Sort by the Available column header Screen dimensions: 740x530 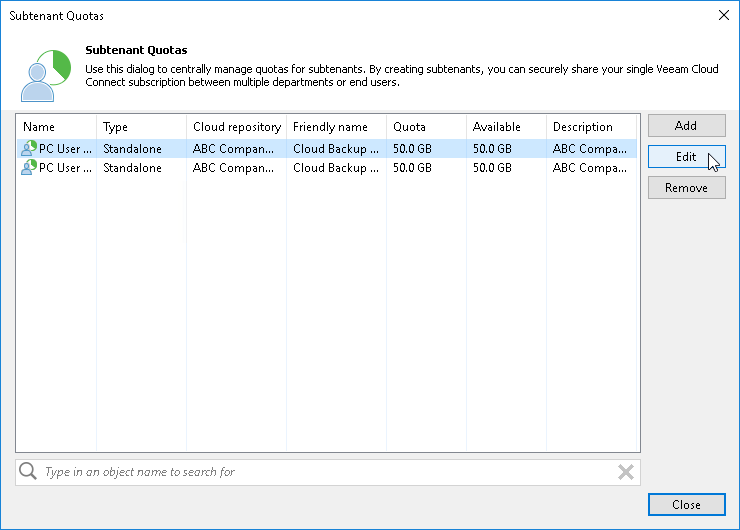506,127
